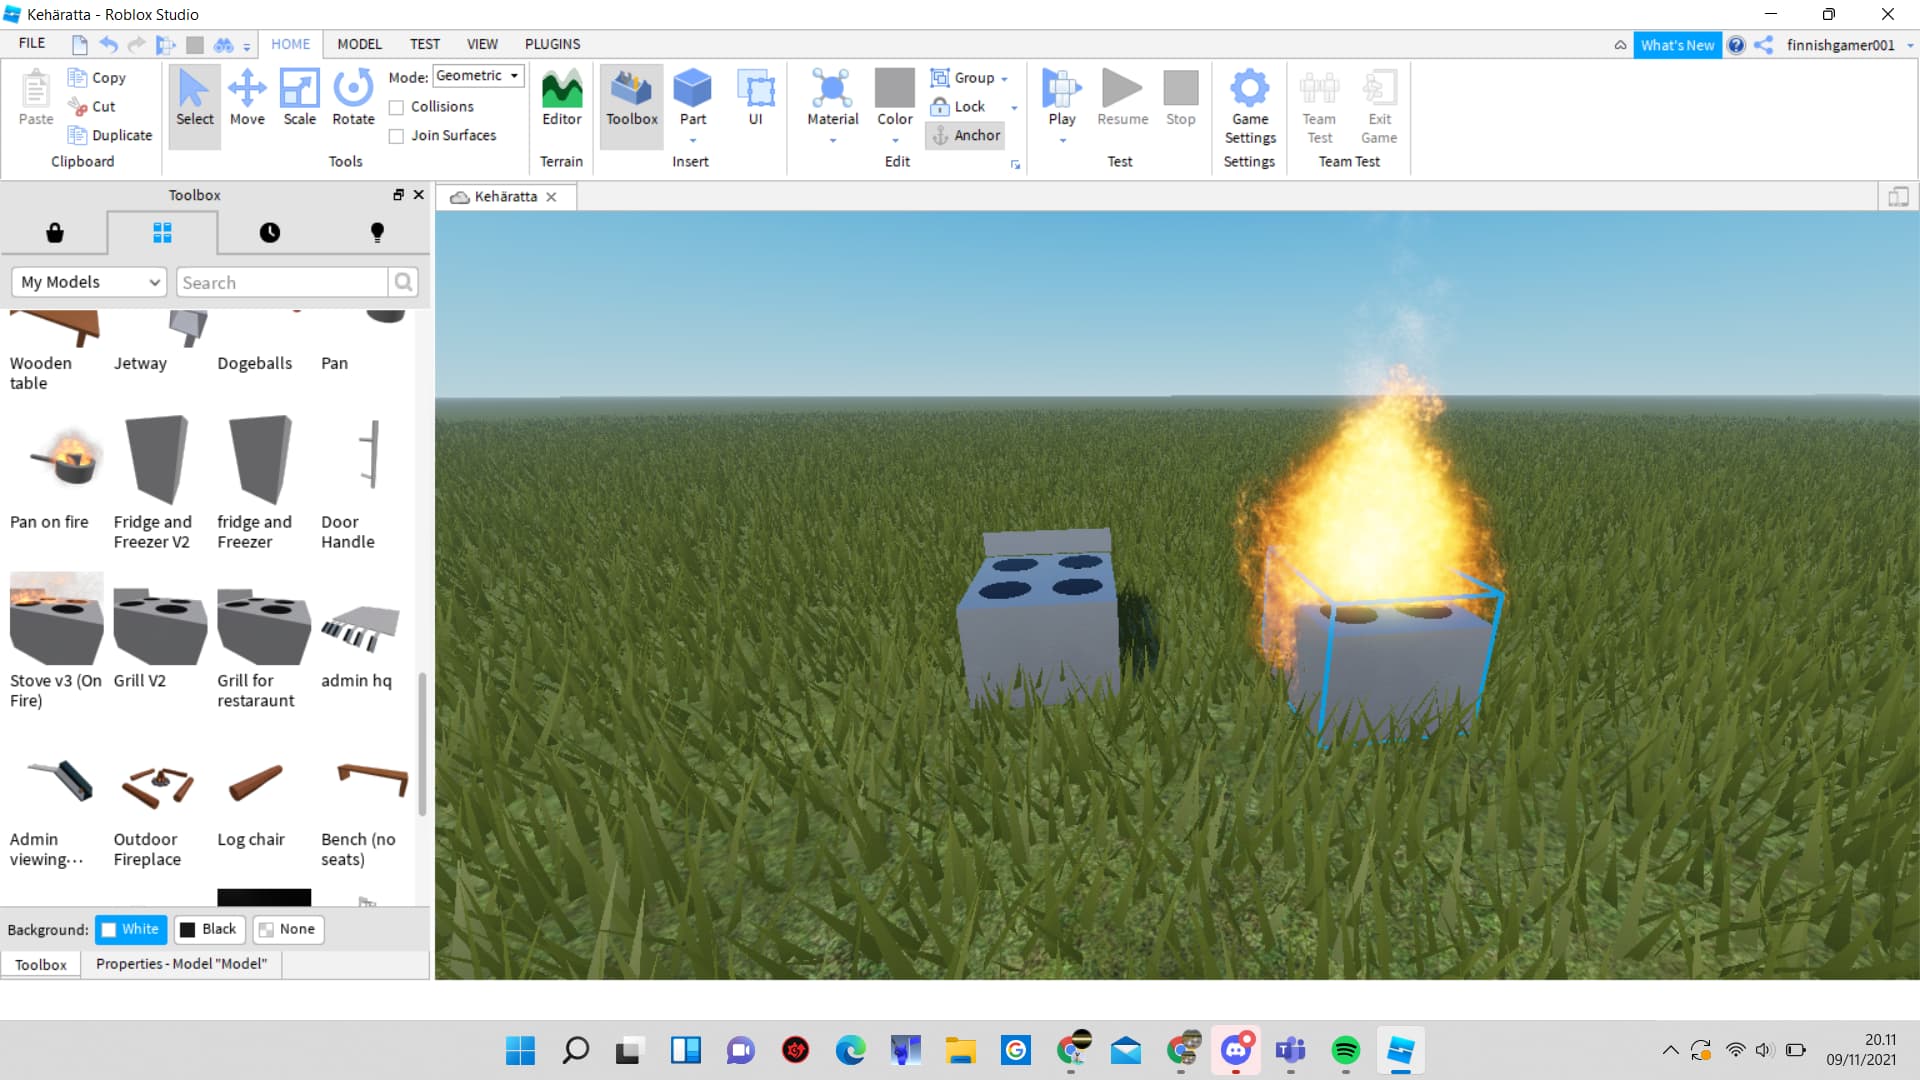Open File Explorer from the taskbar
The height and width of the screenshot is (1080, 1920).
pos(960,1050)
